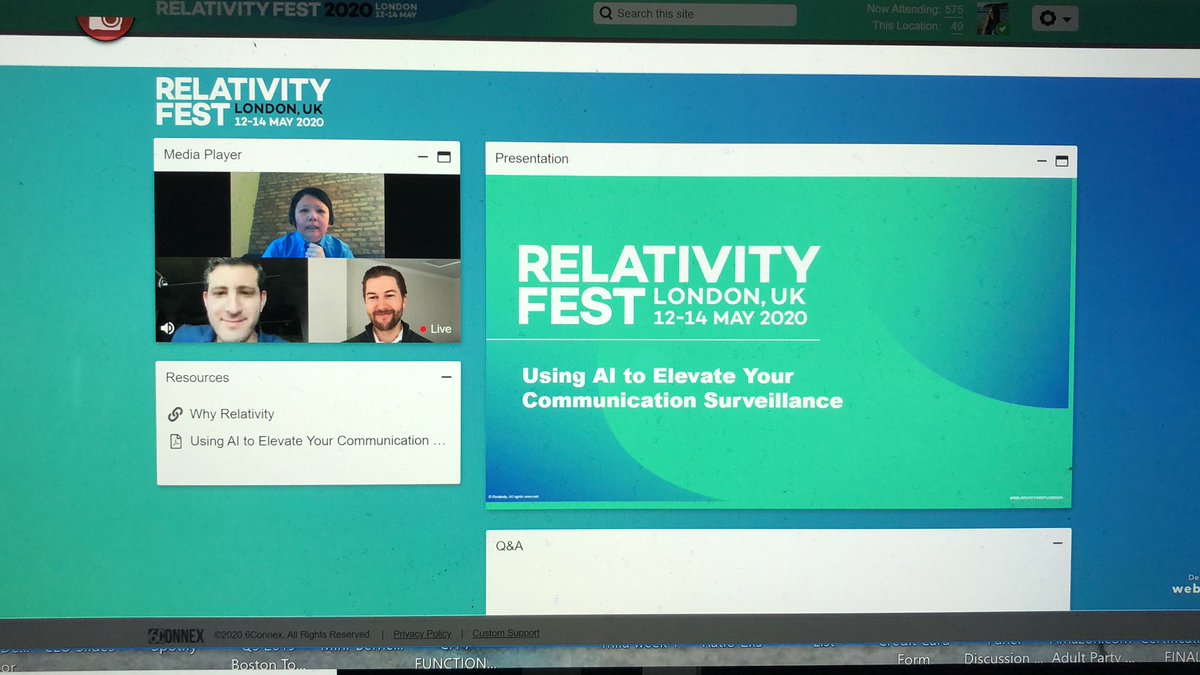Mute the media player speaker icon
This screenshot has height=675, width=1200.
click(x=167, y=328)
